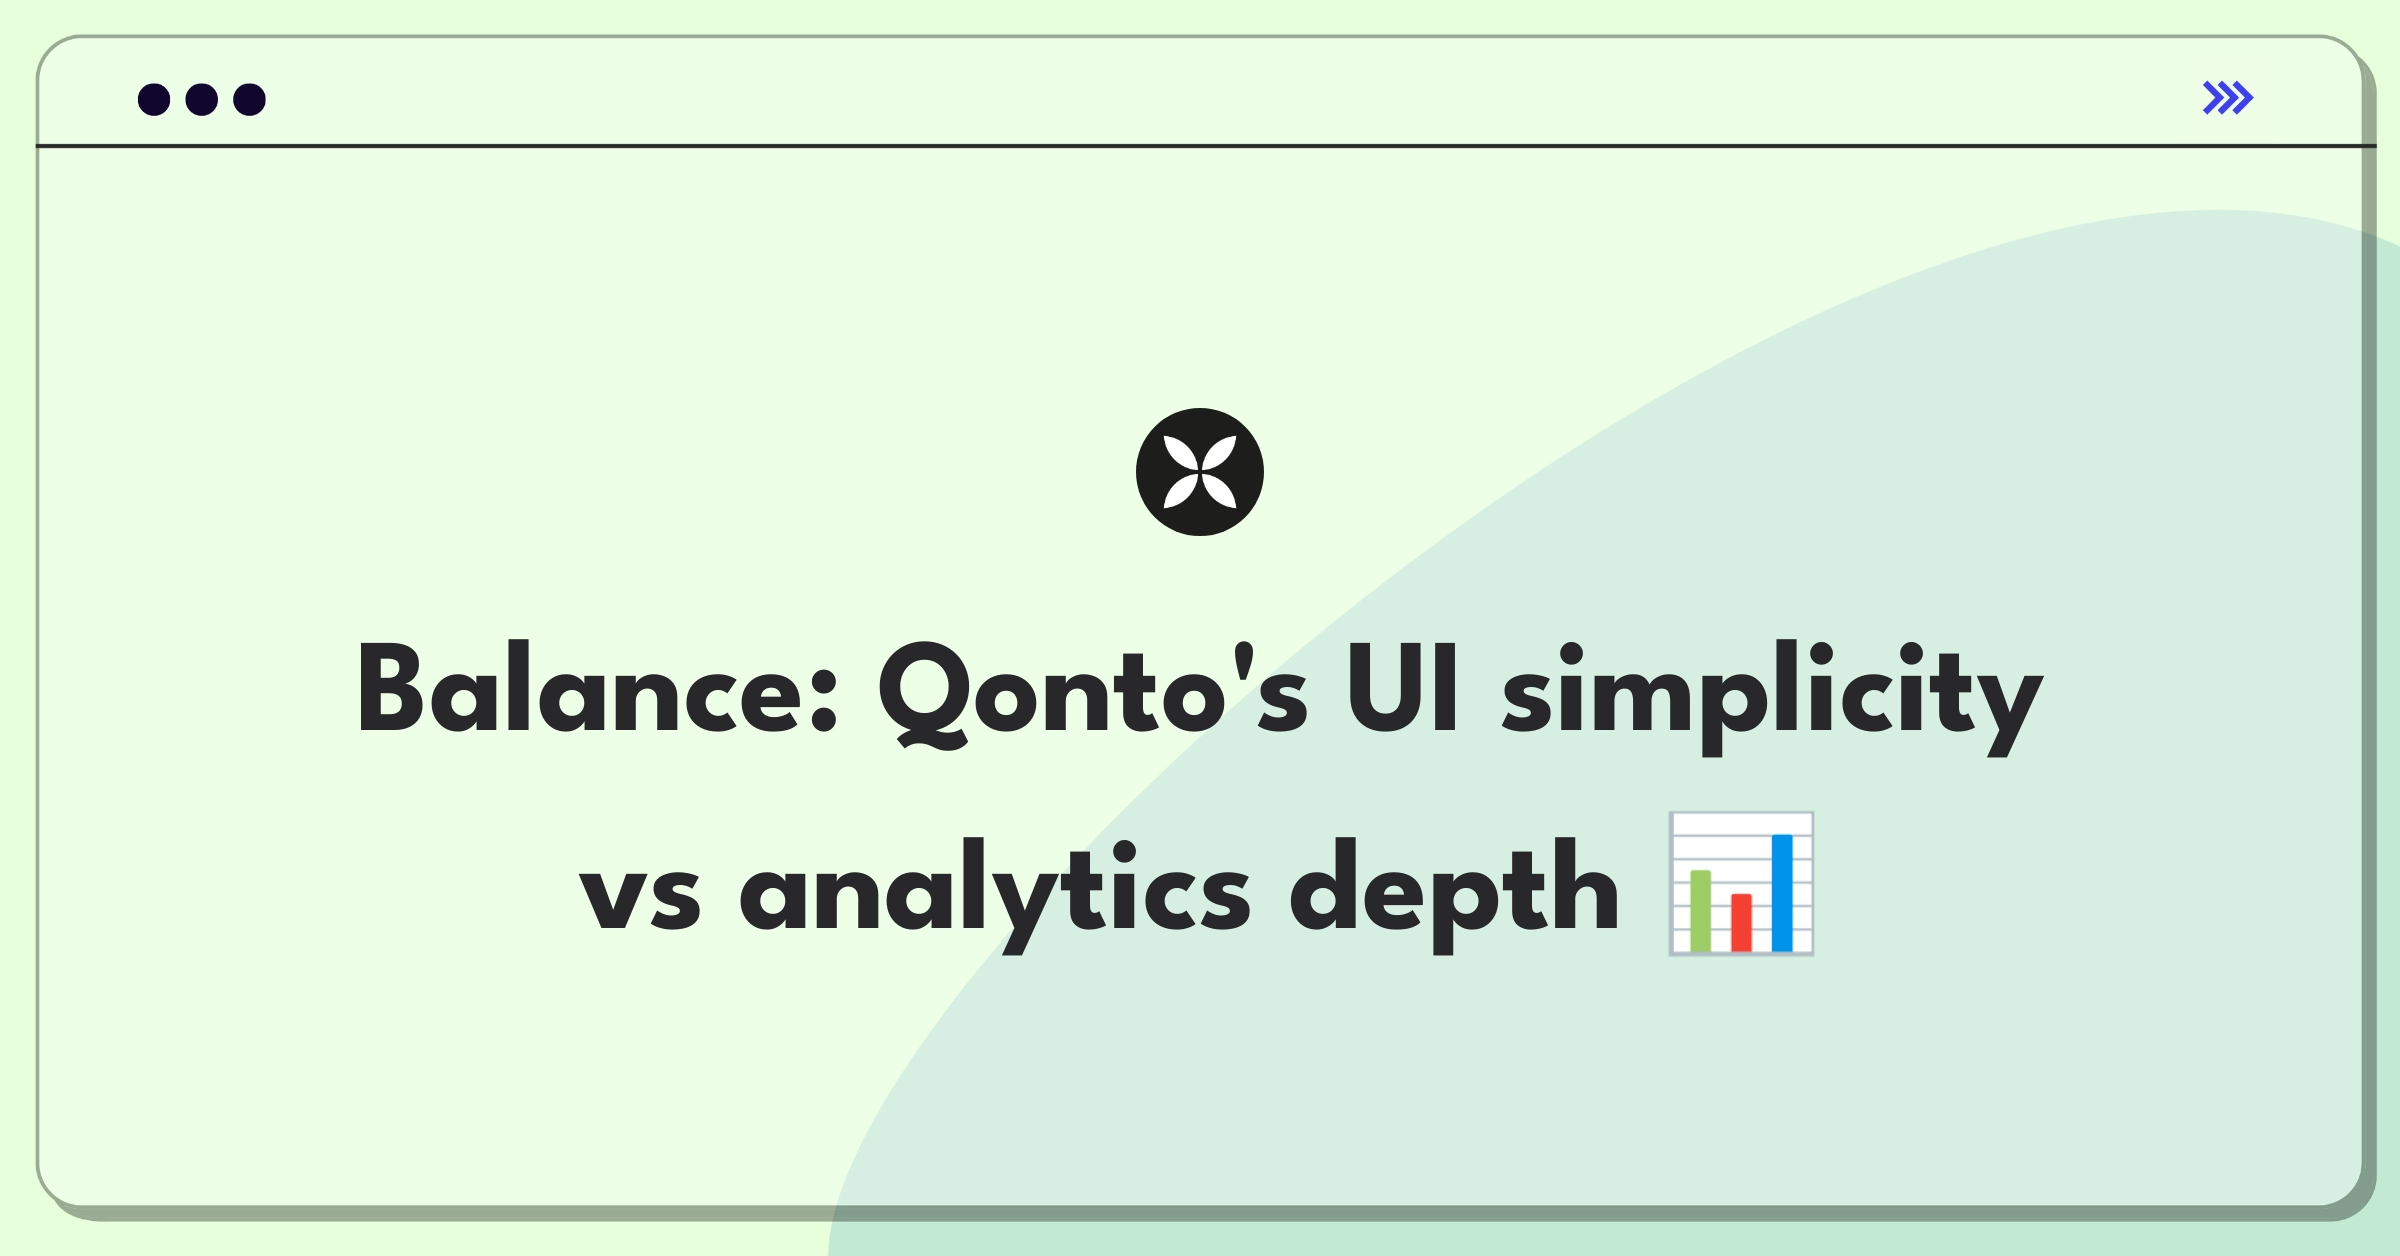Screen dimensions: 2400x1256
Task: Click the bar chart emoji
Action: click(1741, 884)
